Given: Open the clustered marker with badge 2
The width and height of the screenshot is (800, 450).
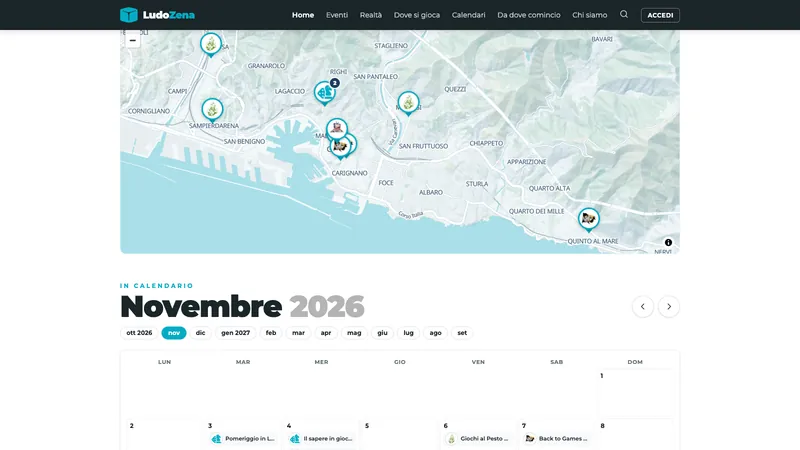Looking at the screenshot, I should click(x=325, y=93).
